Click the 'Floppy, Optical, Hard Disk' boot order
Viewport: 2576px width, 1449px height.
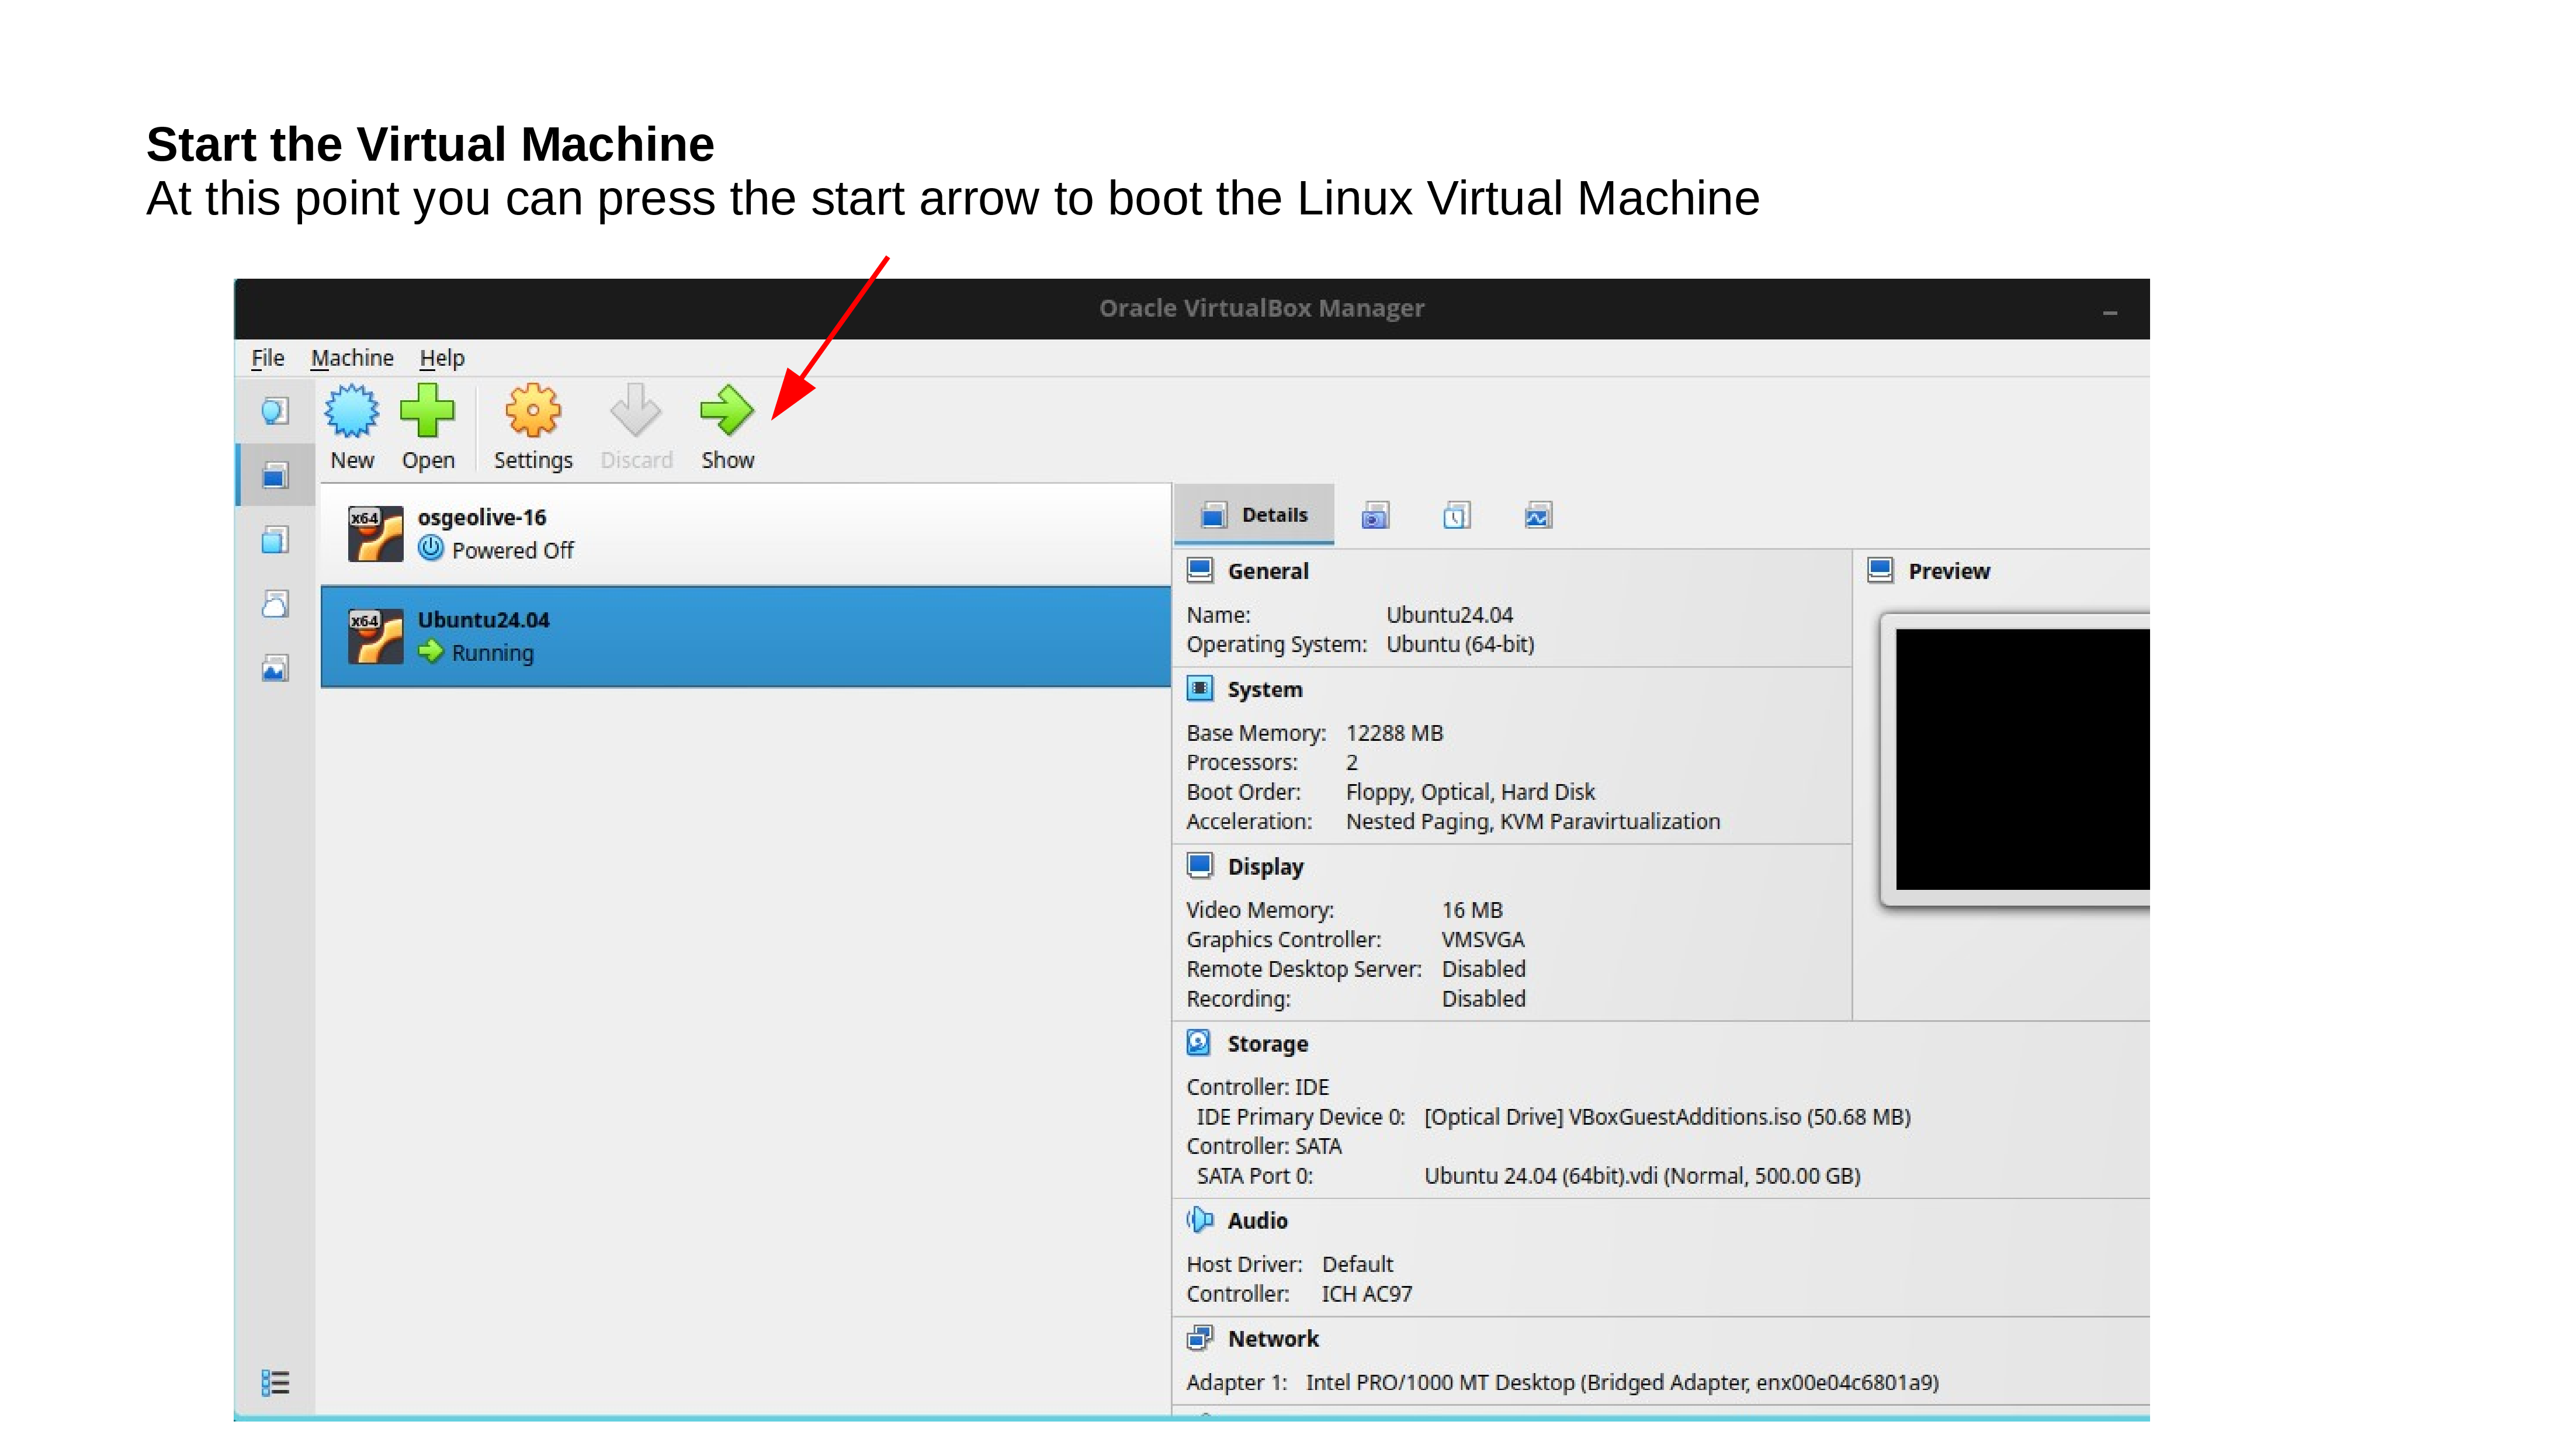[x=1470, y=792]
